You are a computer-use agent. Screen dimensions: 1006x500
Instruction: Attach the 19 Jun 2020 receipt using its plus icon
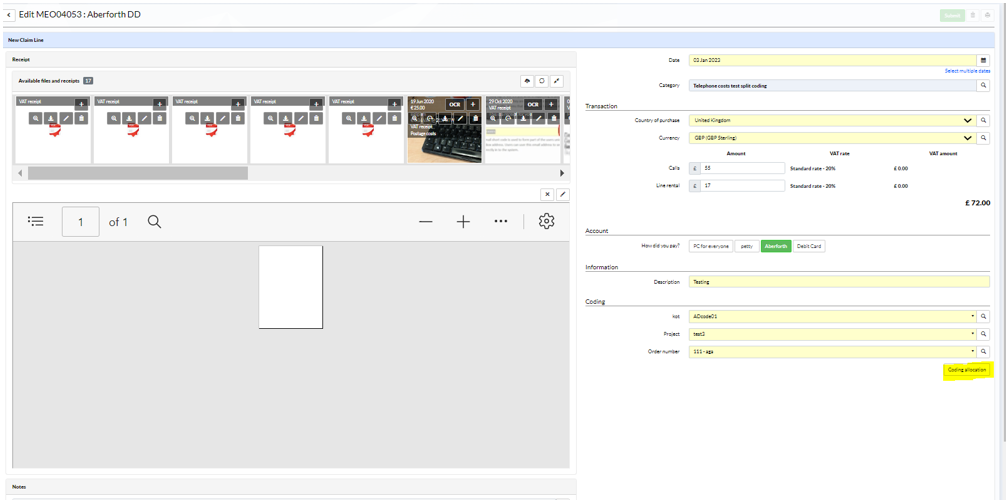473,104
